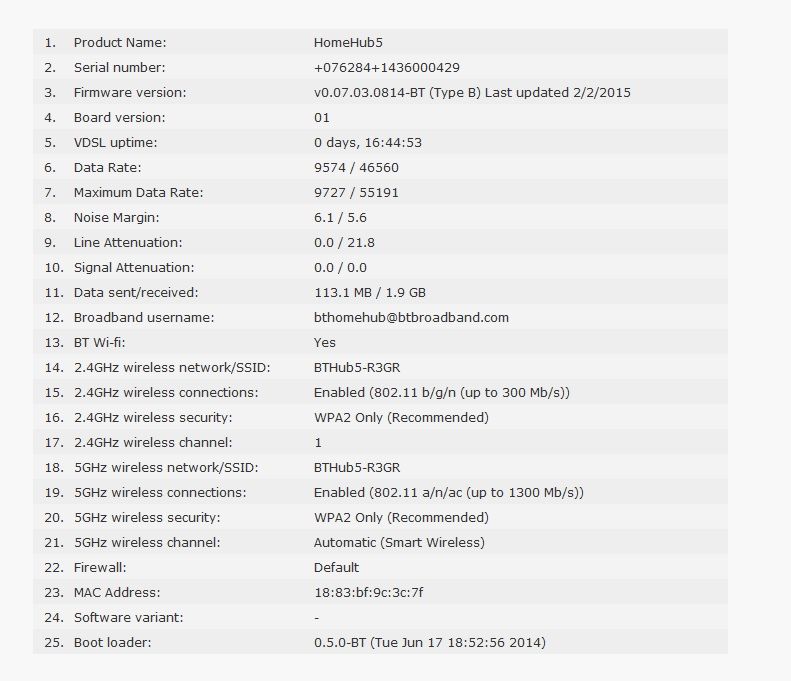Select the Data sent/received value
The height and width of the screenshot is (681, 791).
[x=370, y=293]
